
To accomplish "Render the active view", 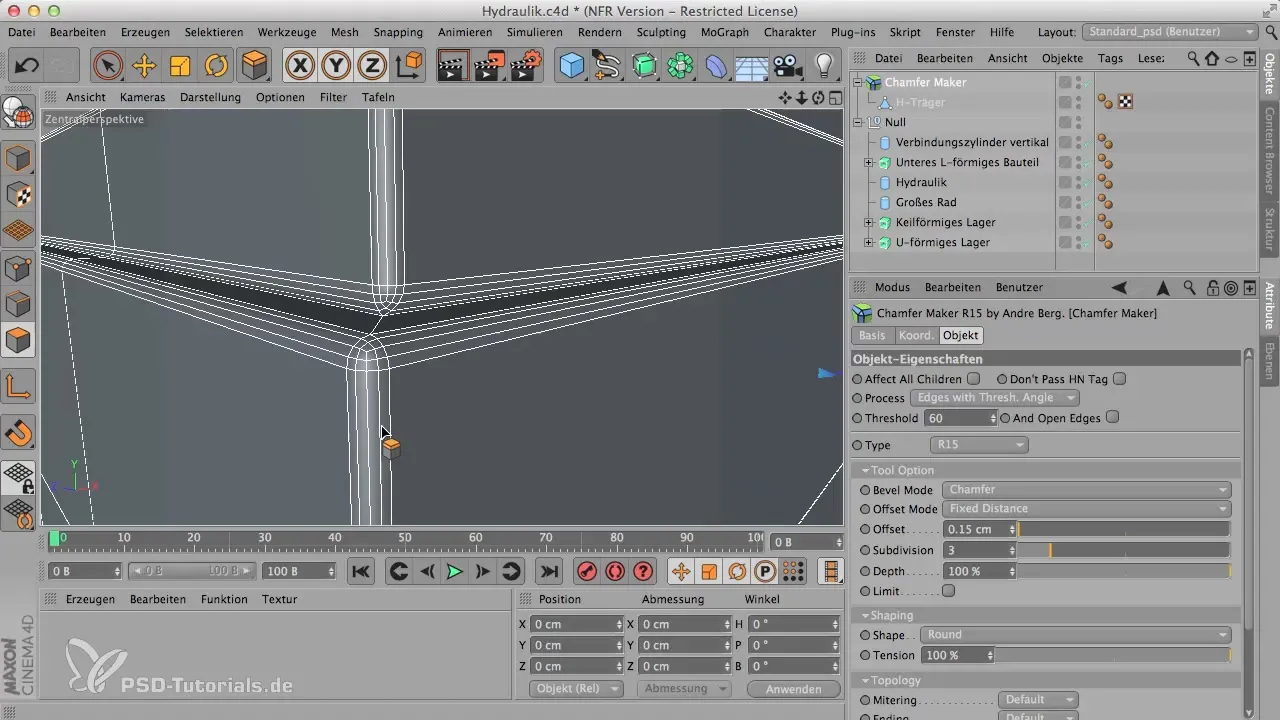I will 454,66.
